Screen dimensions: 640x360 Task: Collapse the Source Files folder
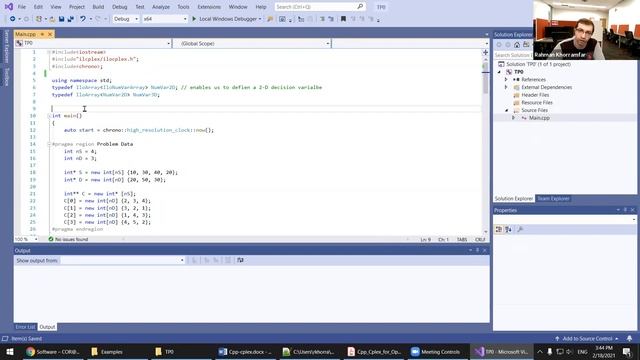(x=507, y=110)
